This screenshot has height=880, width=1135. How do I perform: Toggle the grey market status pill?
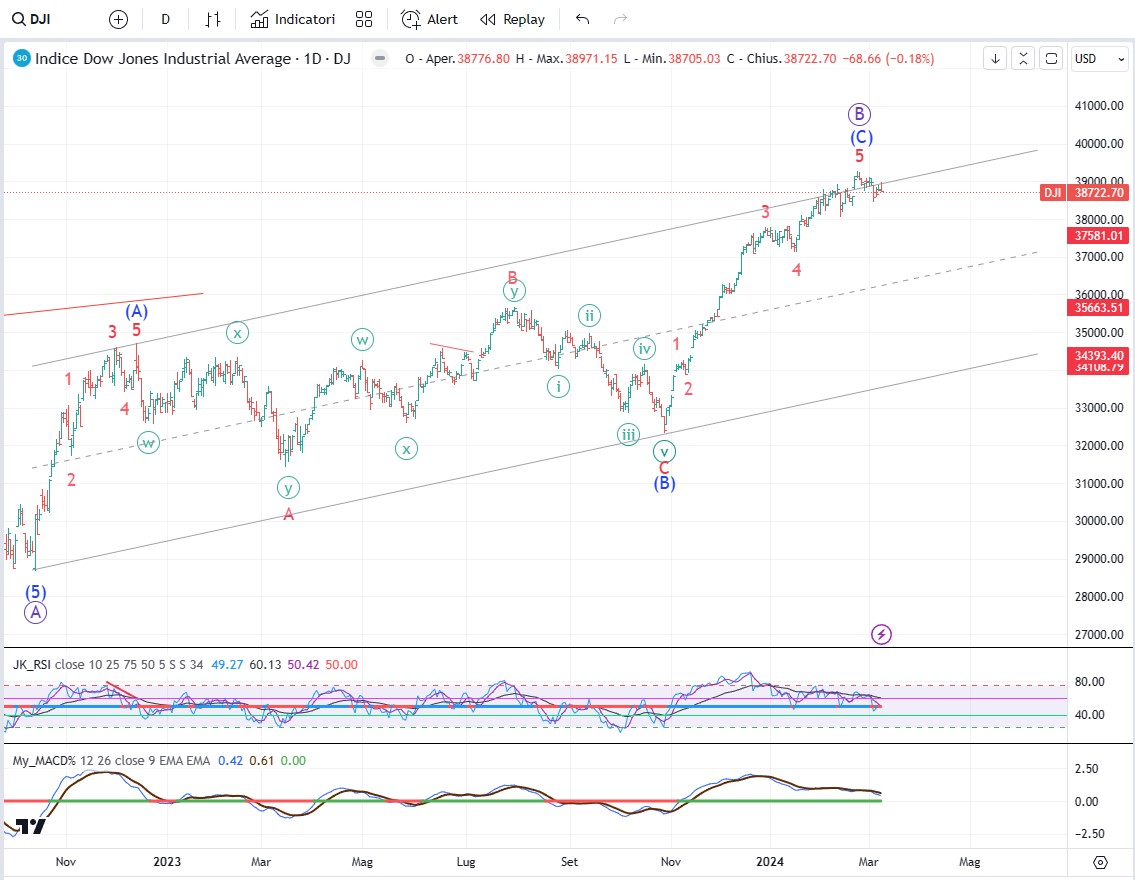tap(379, 59)
